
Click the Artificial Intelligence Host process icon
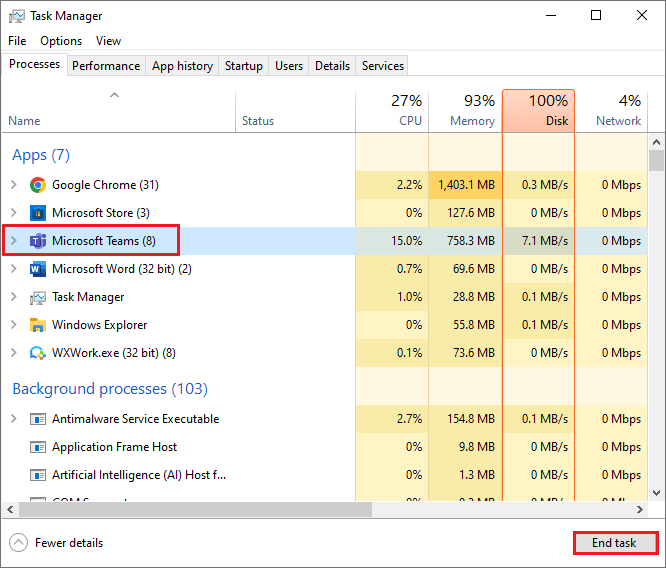click(38, 475)
